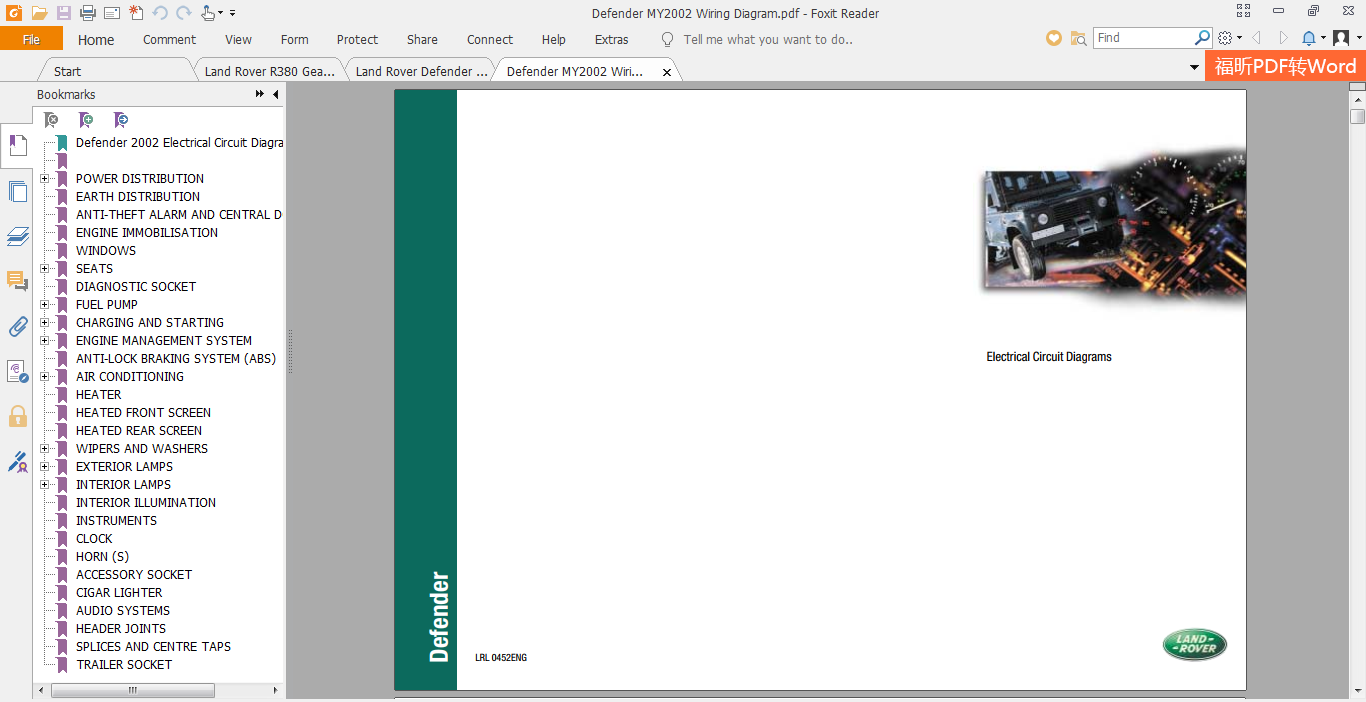1366x702 pixels.
Task: Click the delete bookmark icon
Action: pyautogui.click(x=52, y=120)
